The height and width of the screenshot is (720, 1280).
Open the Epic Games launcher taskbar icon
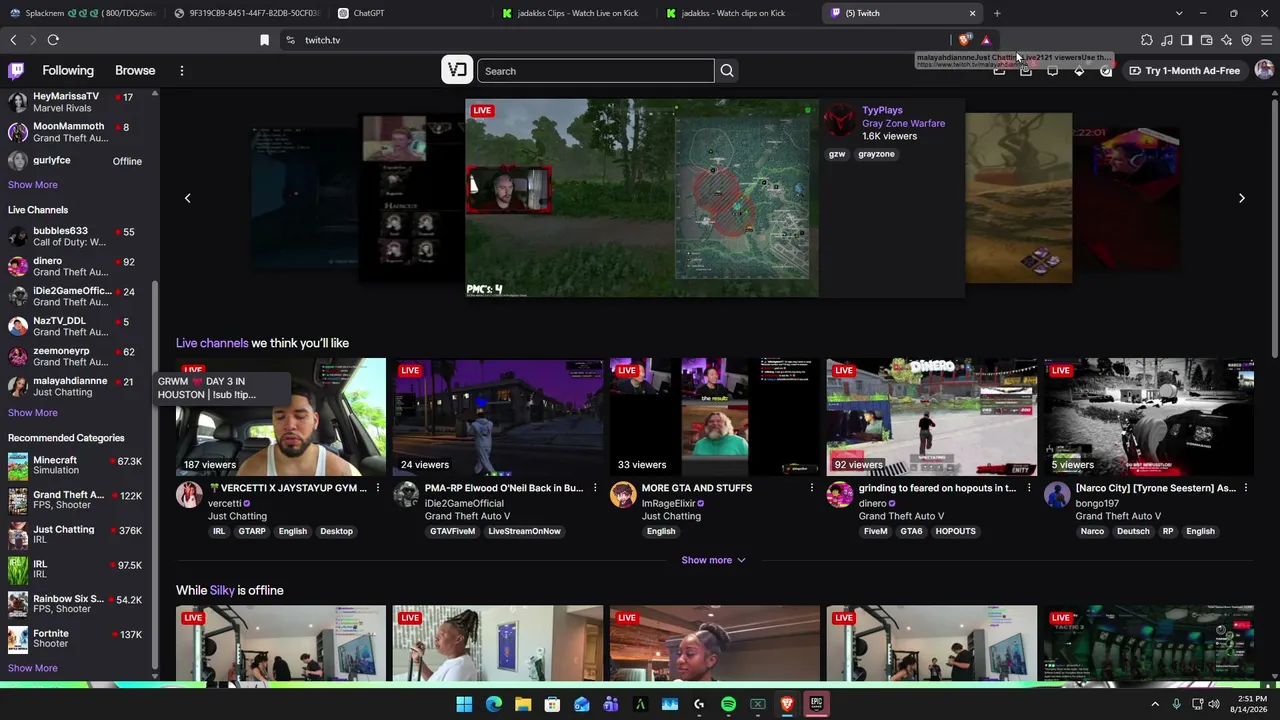tap(817, 704)
